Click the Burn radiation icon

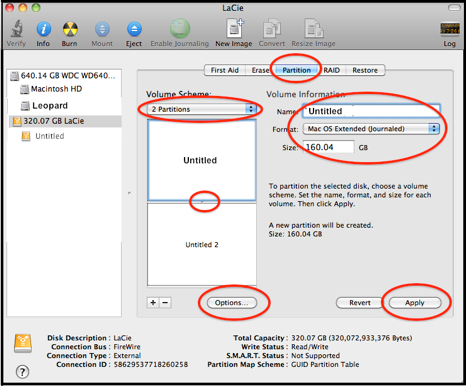click(70, 29)
